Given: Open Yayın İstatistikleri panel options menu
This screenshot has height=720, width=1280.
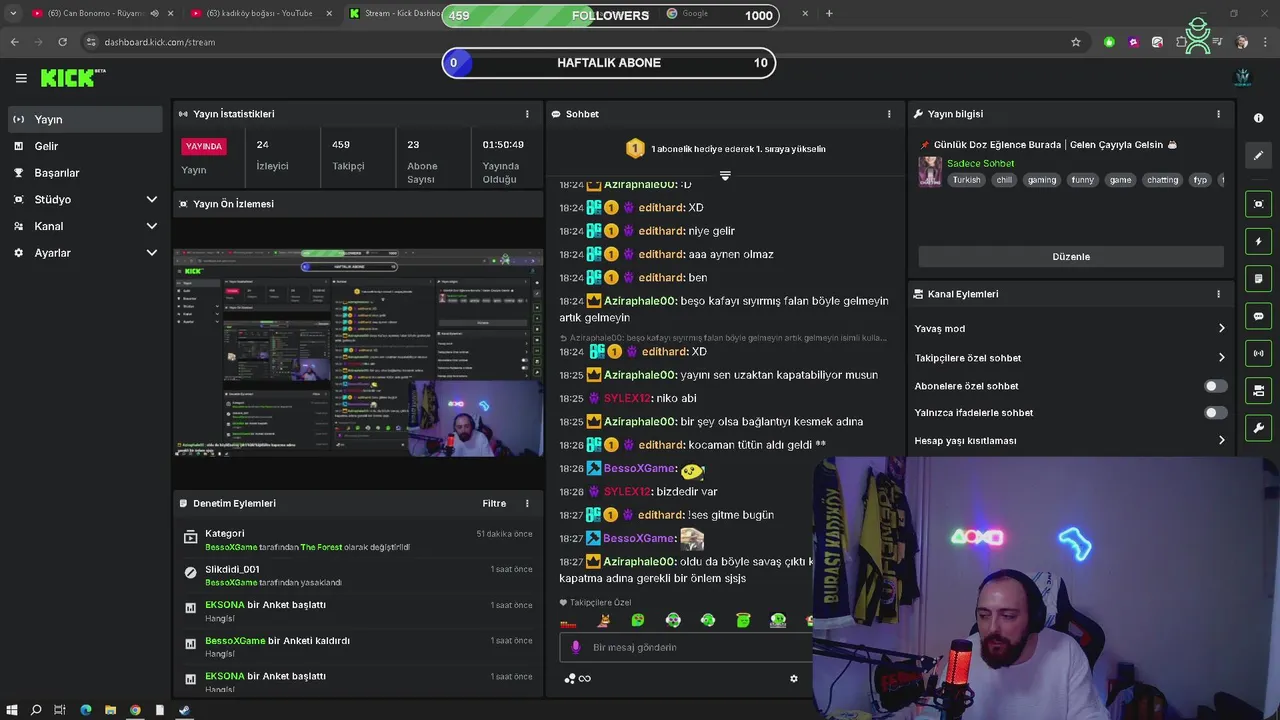Looking at the screenshot, I should point(527,114).
